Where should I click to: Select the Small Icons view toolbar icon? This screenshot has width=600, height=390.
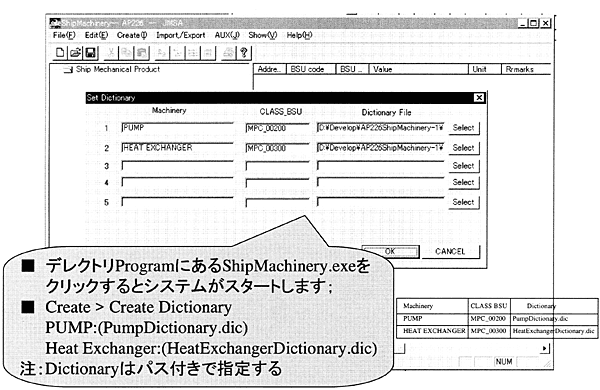point(177,53)
